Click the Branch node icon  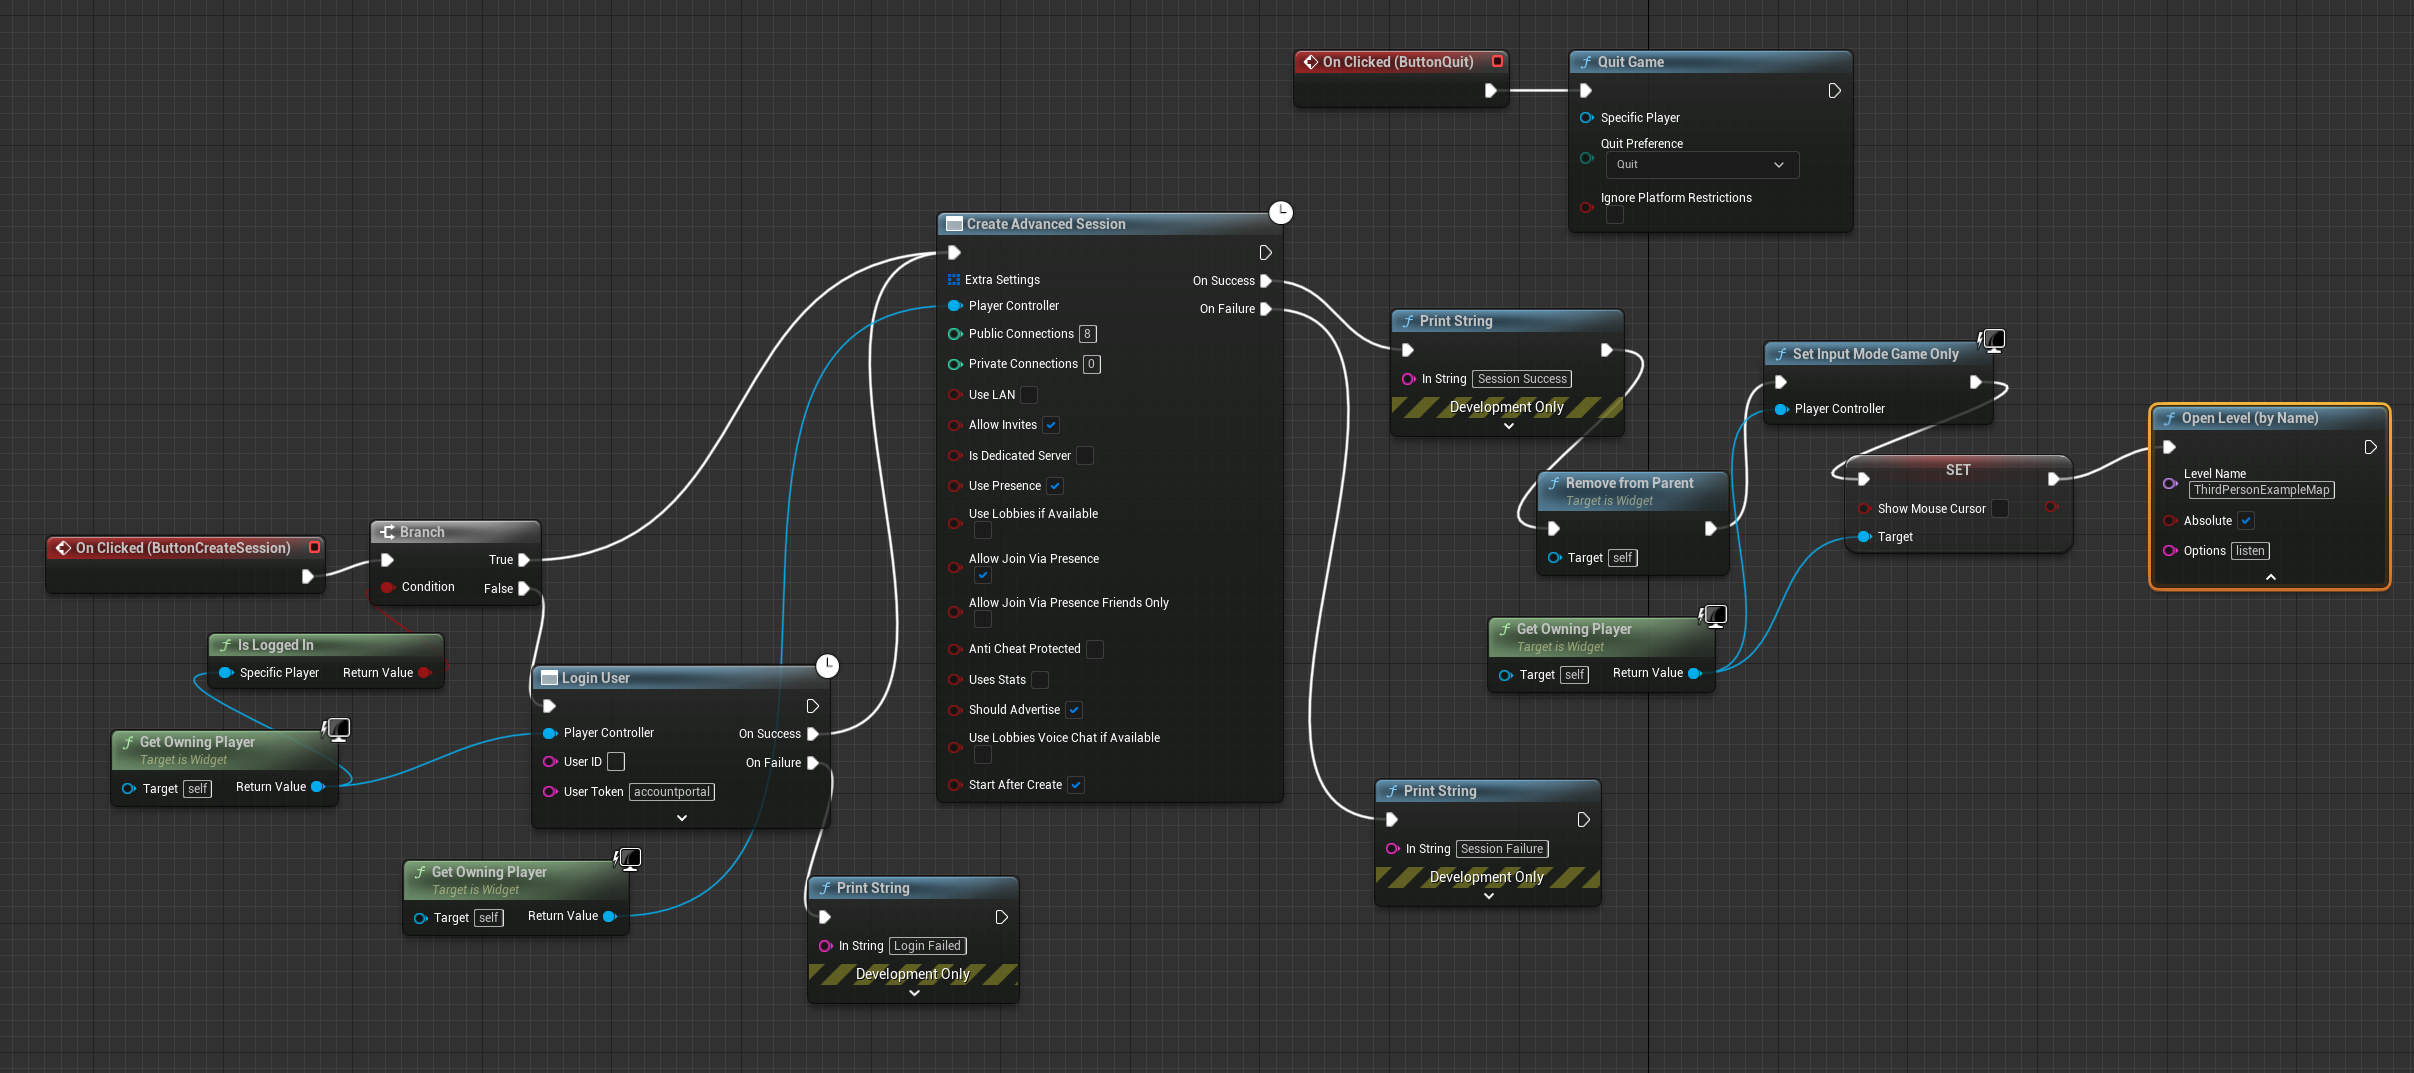[387, 532]
